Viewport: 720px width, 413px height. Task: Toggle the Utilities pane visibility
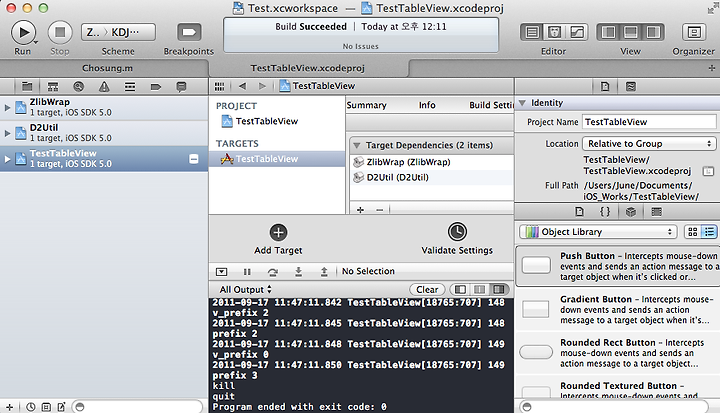click(x=653, y=32)
